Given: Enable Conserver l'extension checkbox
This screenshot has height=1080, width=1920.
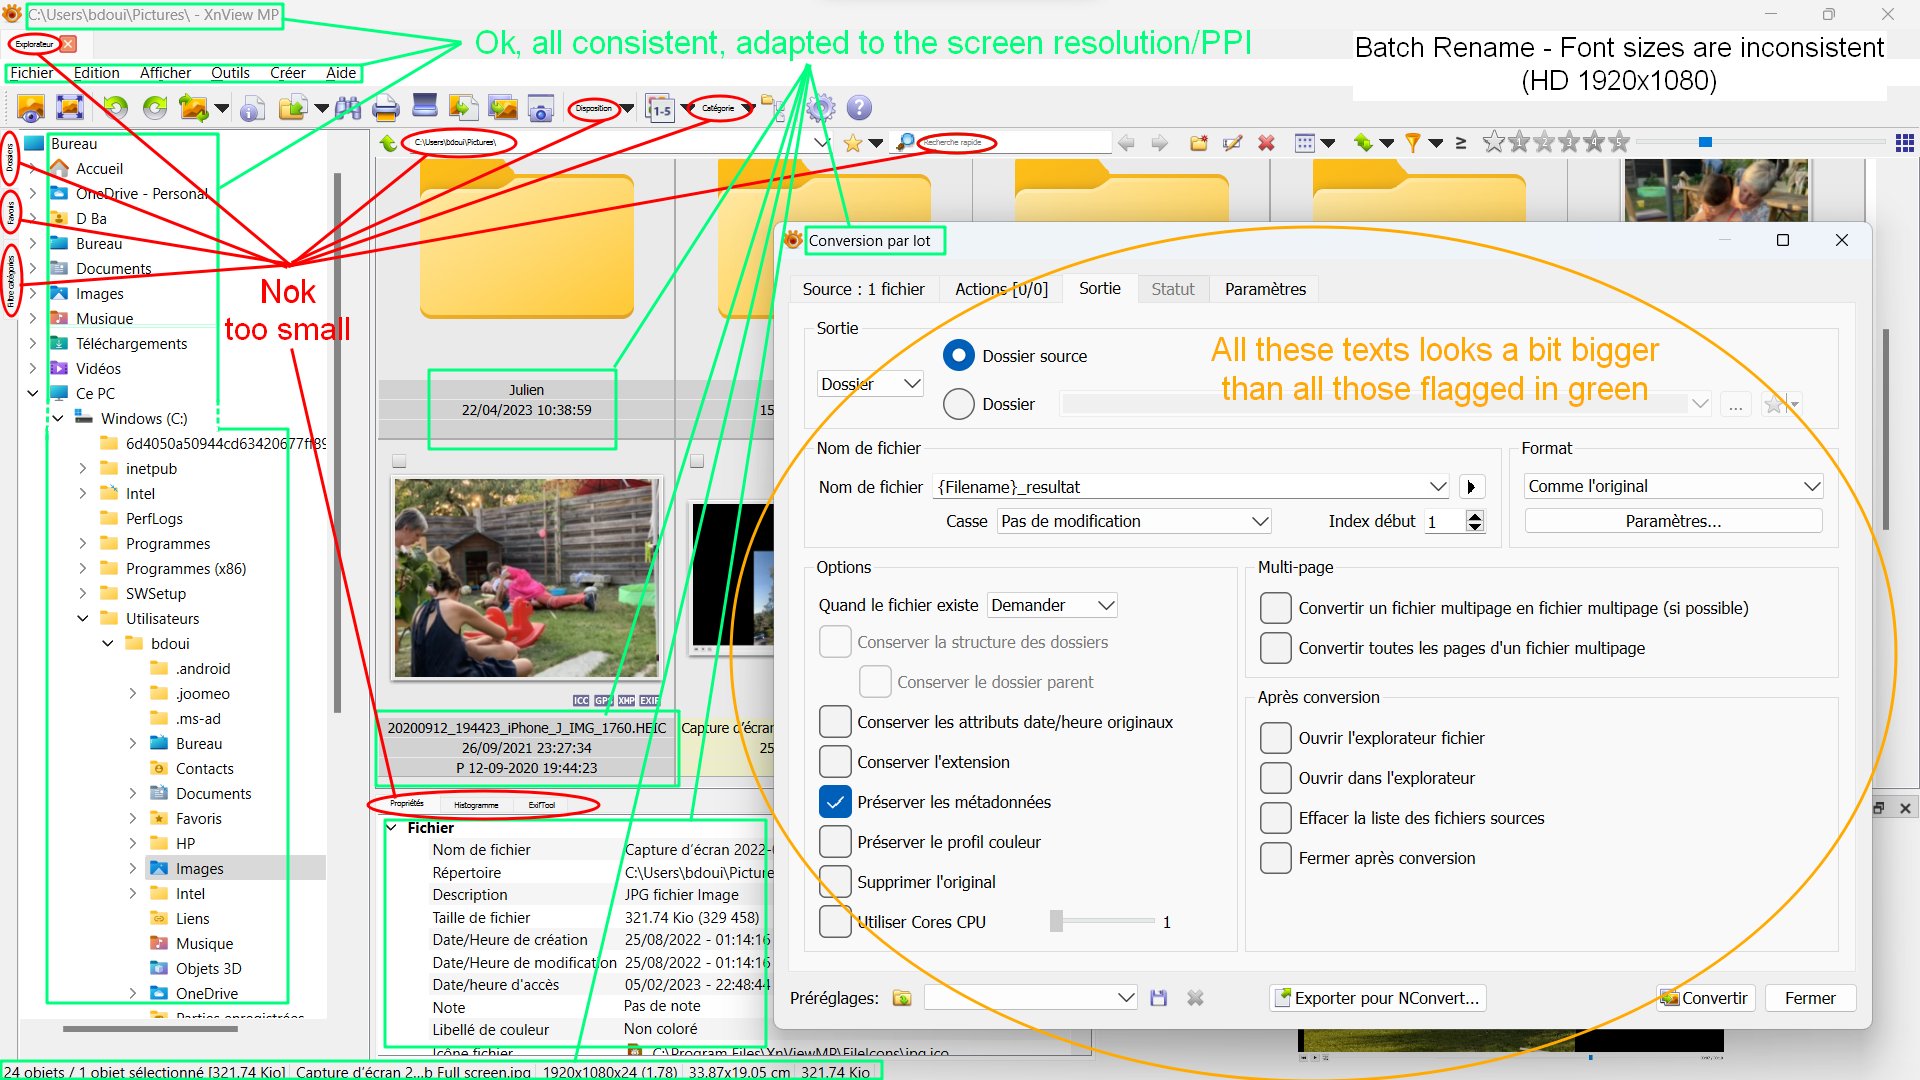Looking at the screenshot, I should (835, 762).
